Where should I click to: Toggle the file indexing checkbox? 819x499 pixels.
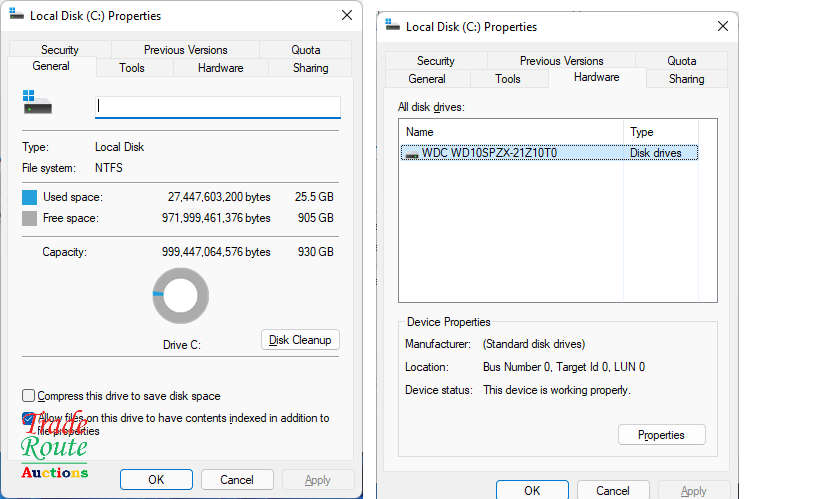click(29, 418)
